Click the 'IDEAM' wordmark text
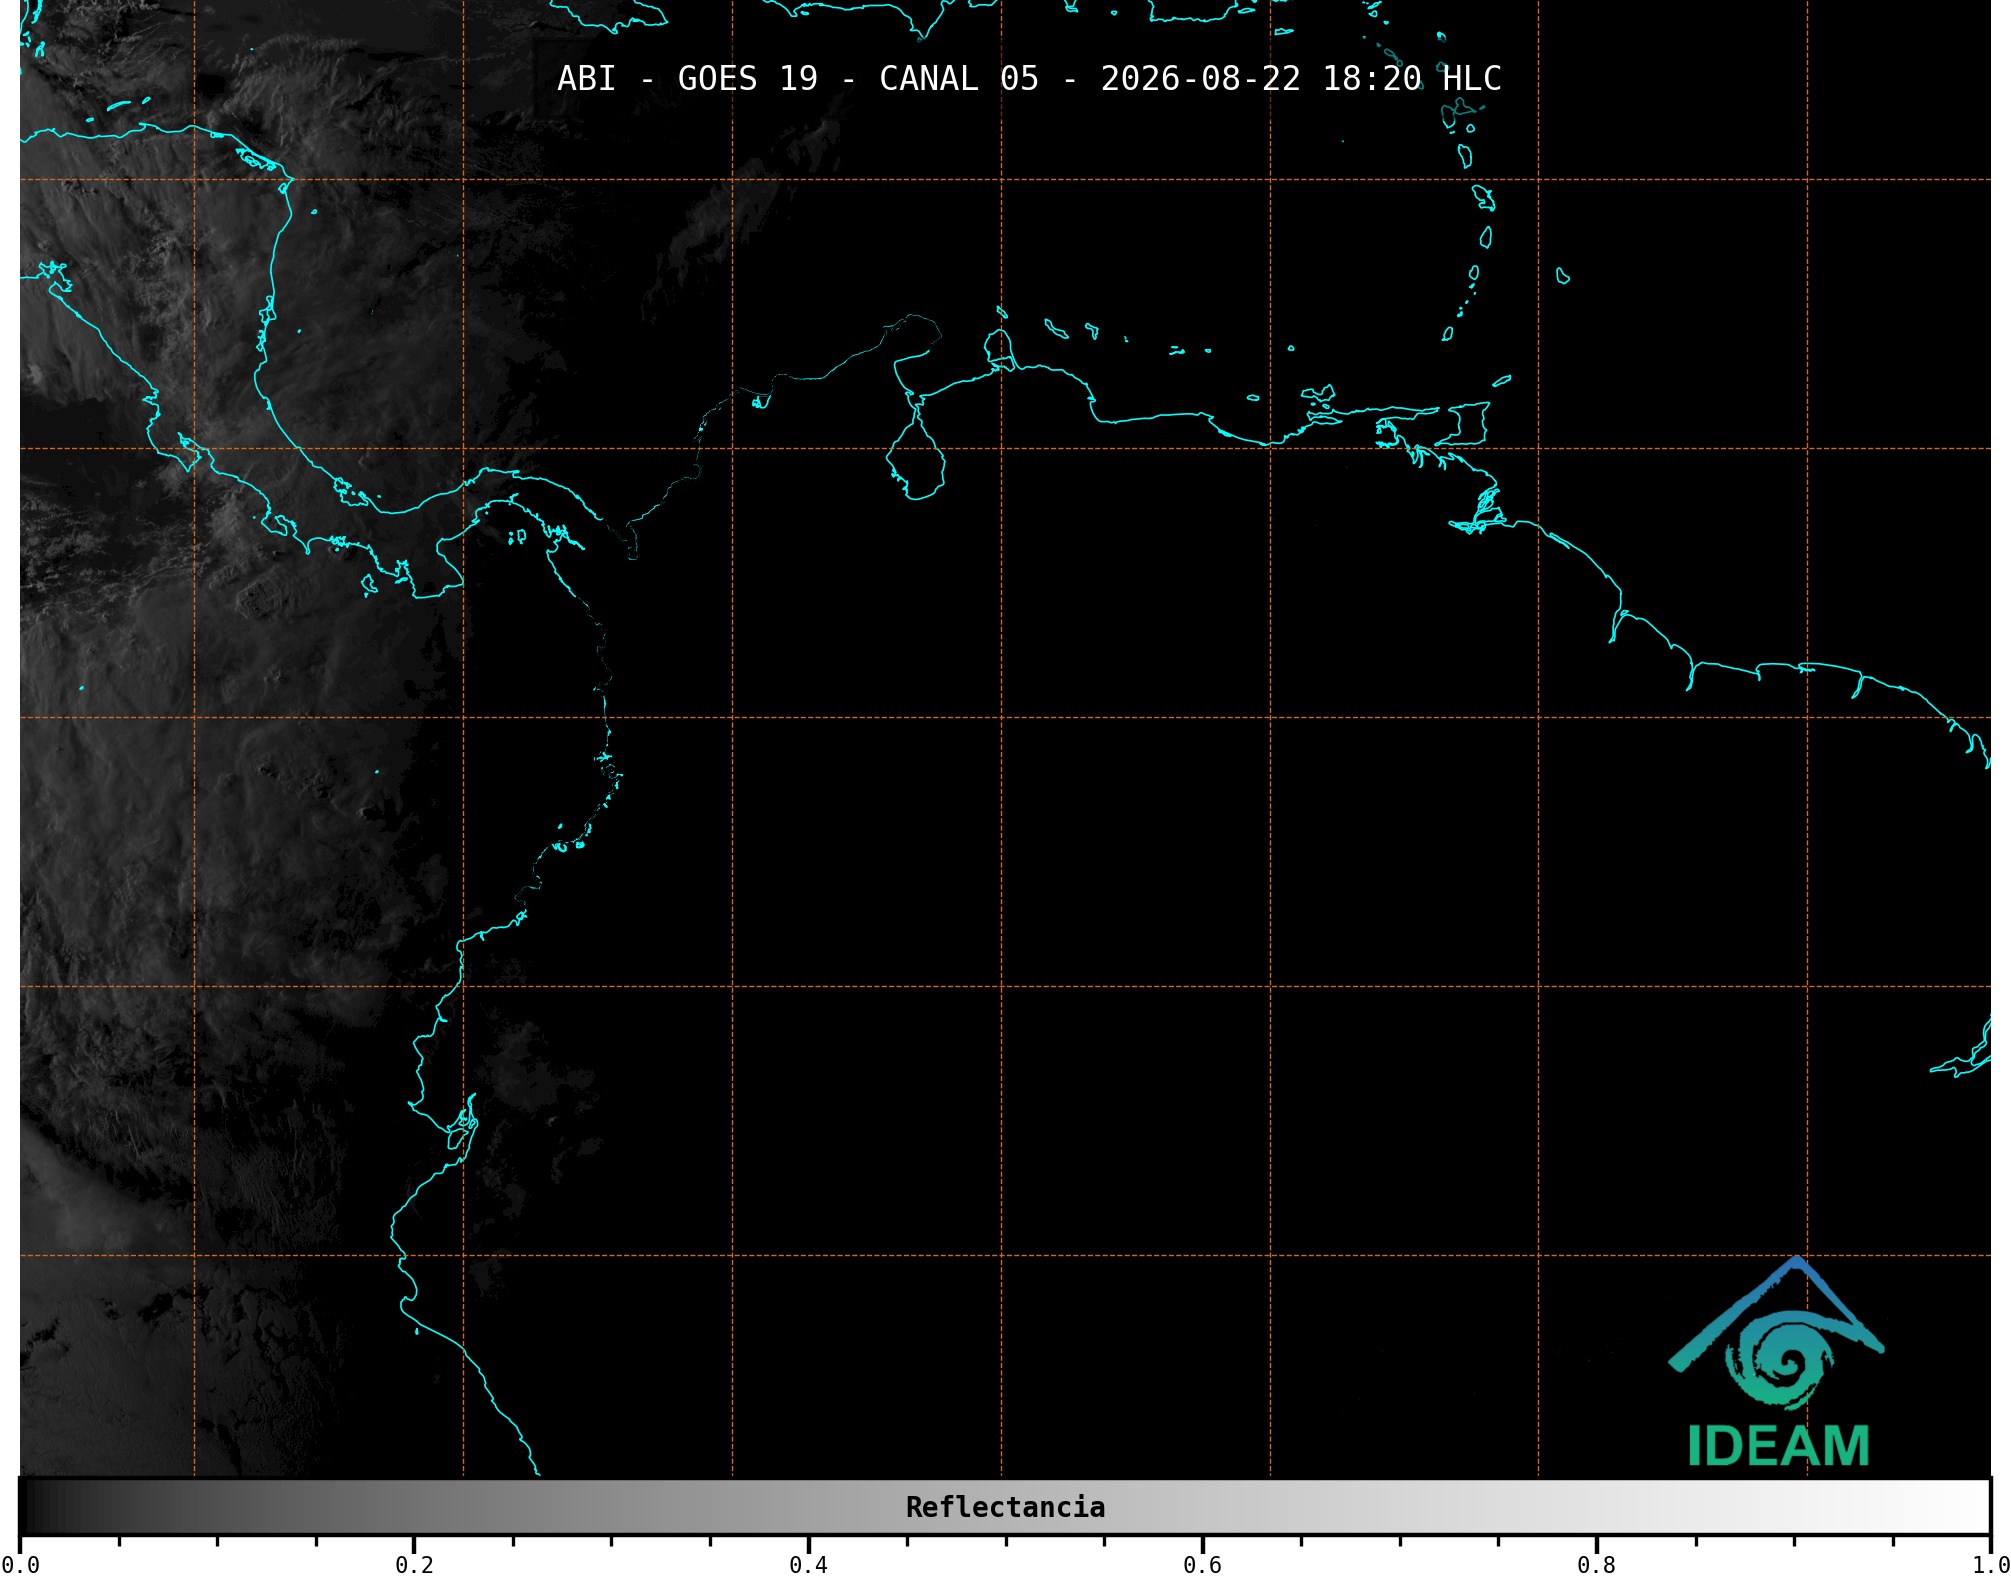 tap(1778, 1446)
